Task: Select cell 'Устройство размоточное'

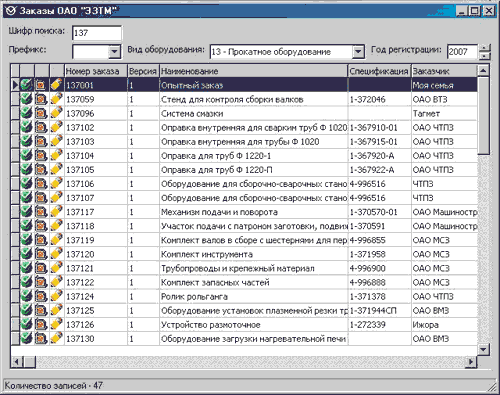Action: coord(253,324)
